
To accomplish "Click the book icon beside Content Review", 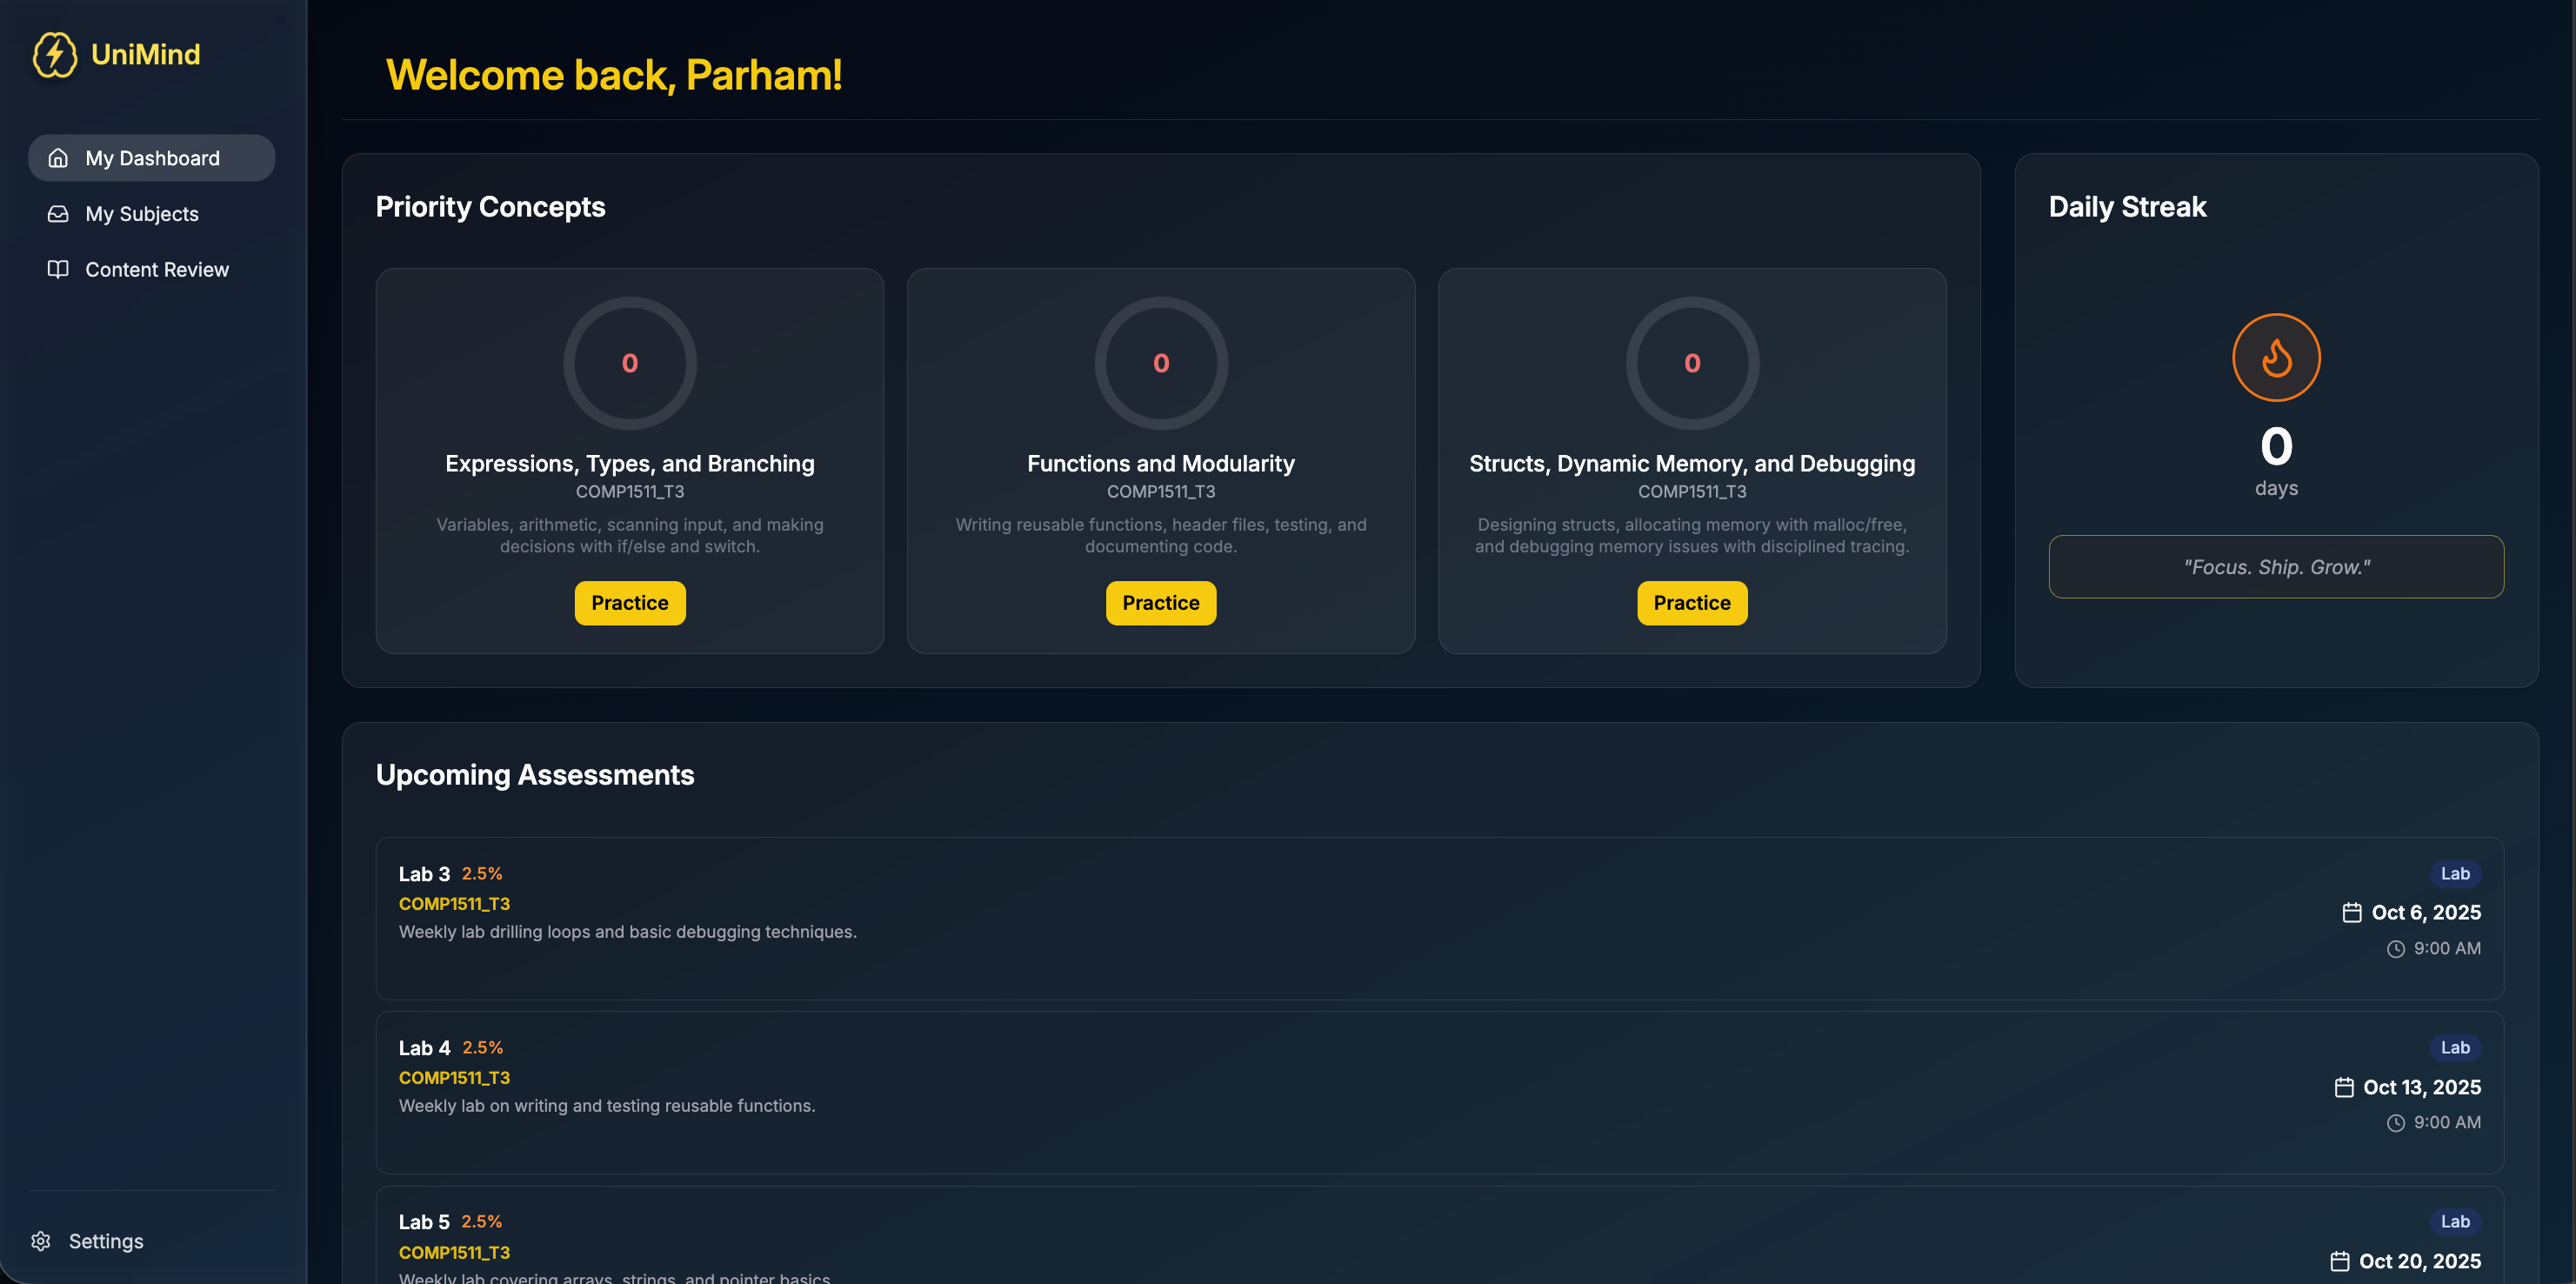I will coord(58,269).
